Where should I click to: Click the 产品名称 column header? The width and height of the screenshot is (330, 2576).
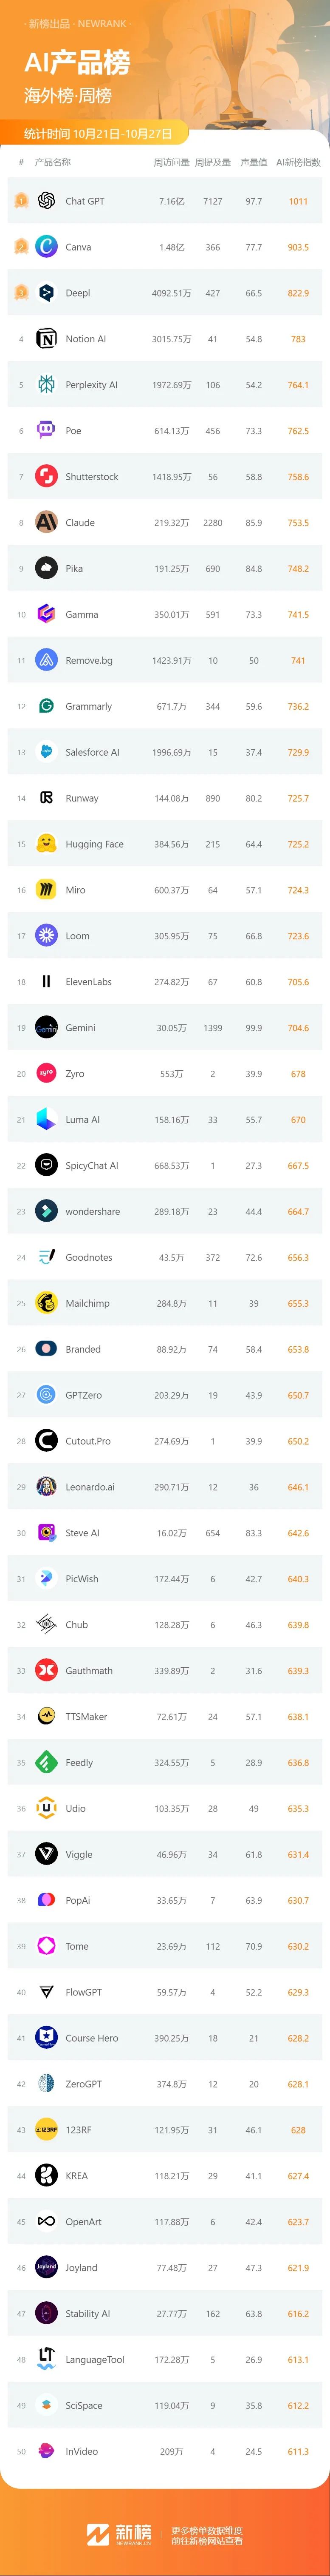53,162
